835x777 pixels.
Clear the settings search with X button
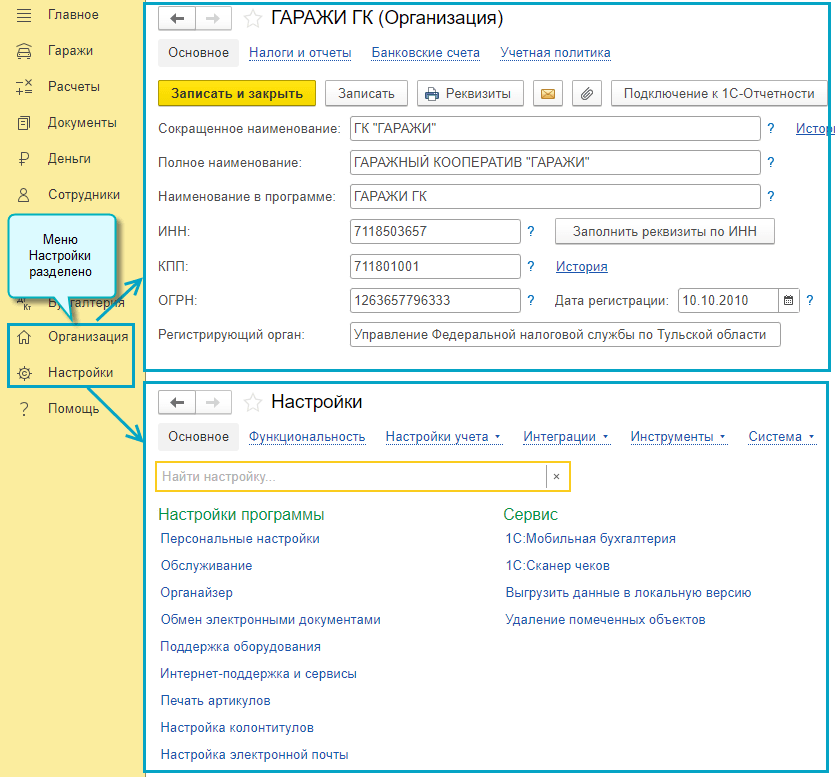(557, 477)
